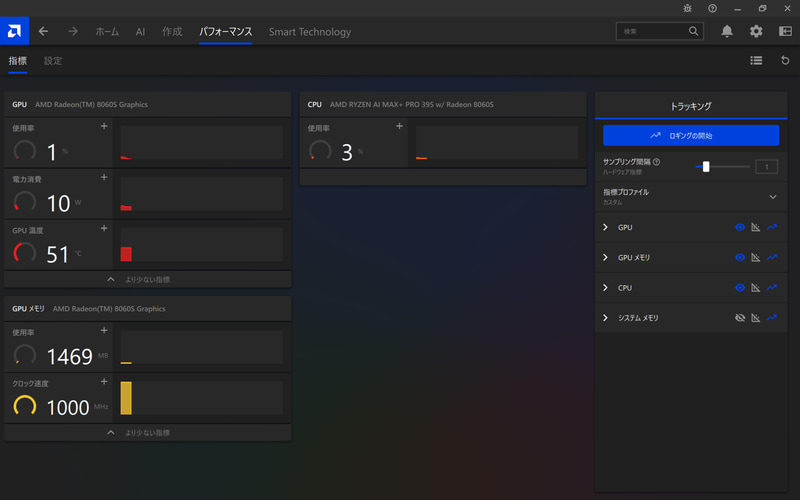Image resolution: width=800 pixels, height=500 pixels.
Task: Hide GPU metrics with eye icon
Action: (x=740, y=227)
